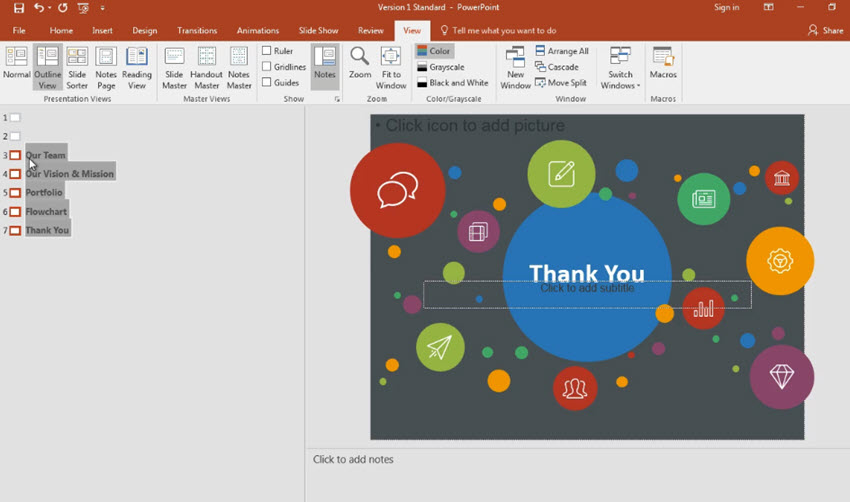Viewport: 850px width, 502px height.
Task: Click 'Click to add subtitle' placeholder
Action: 587,288
